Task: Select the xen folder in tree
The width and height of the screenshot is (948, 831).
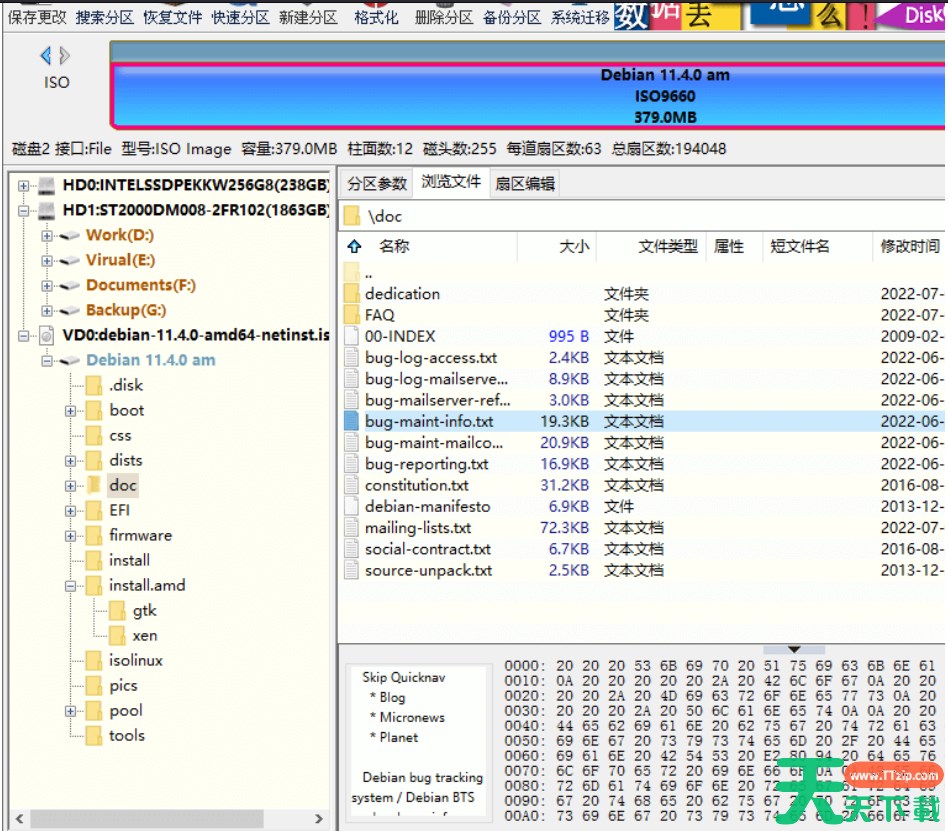Action: tap(144, 636)
